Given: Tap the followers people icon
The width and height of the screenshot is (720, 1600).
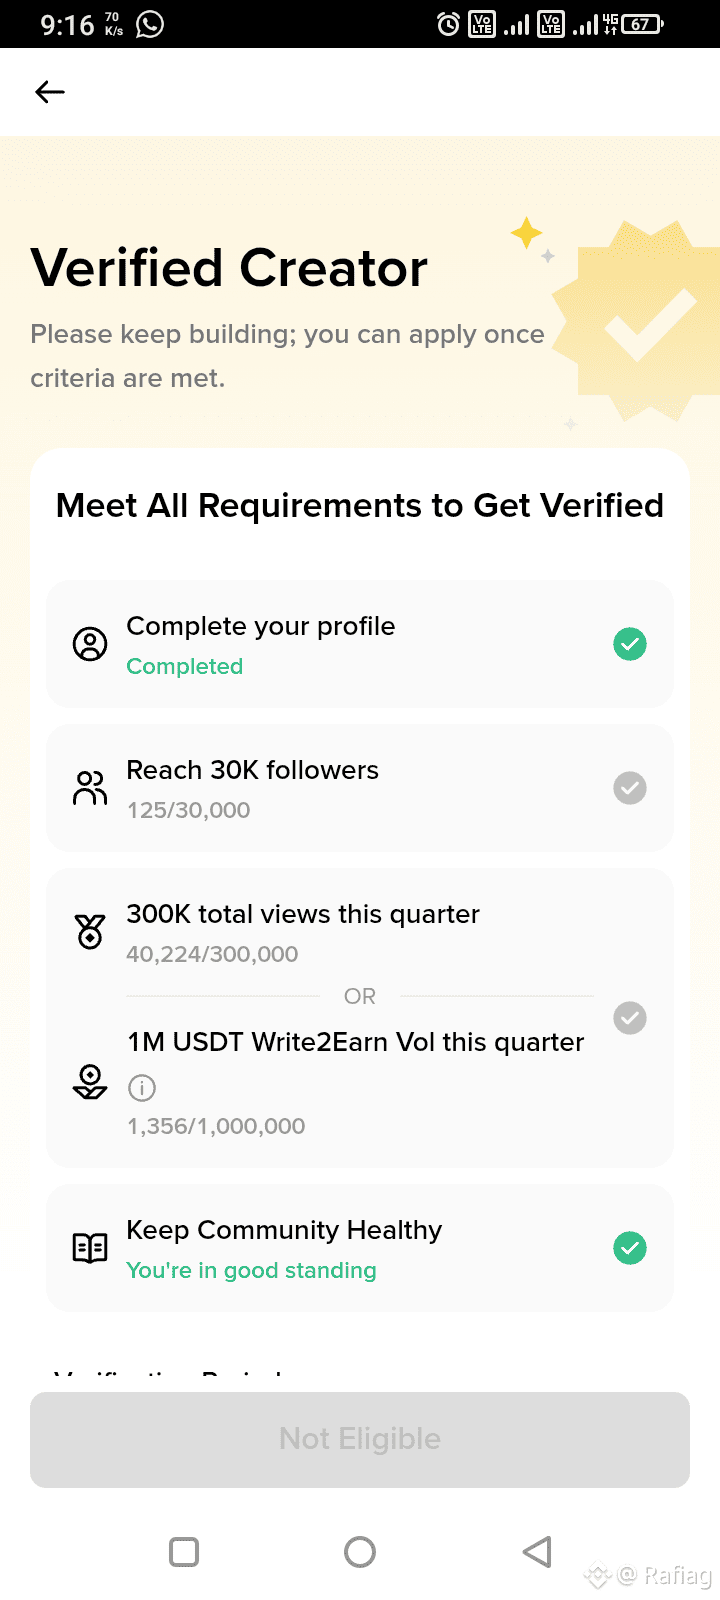Looking at the screenshot, I should (90, 788).
